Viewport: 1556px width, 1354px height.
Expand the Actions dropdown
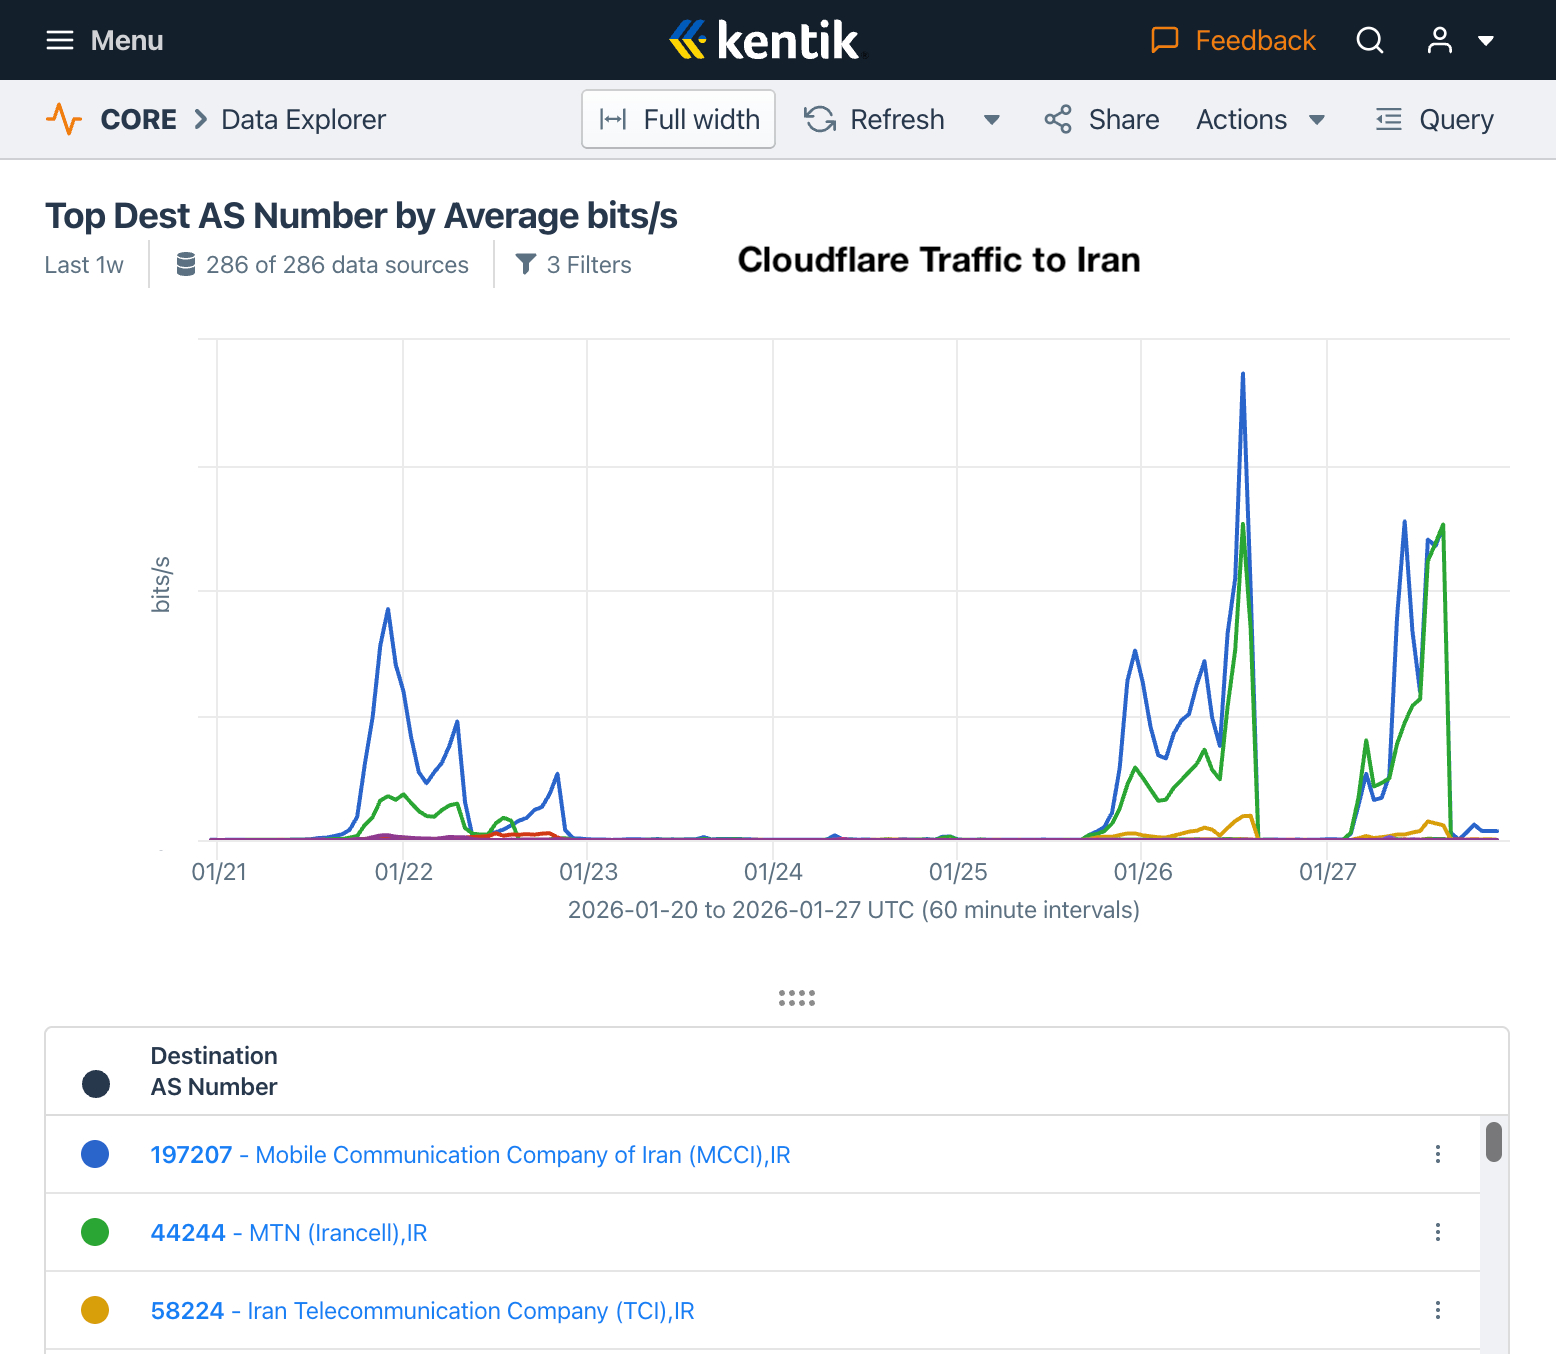[x=1260, y=119]
